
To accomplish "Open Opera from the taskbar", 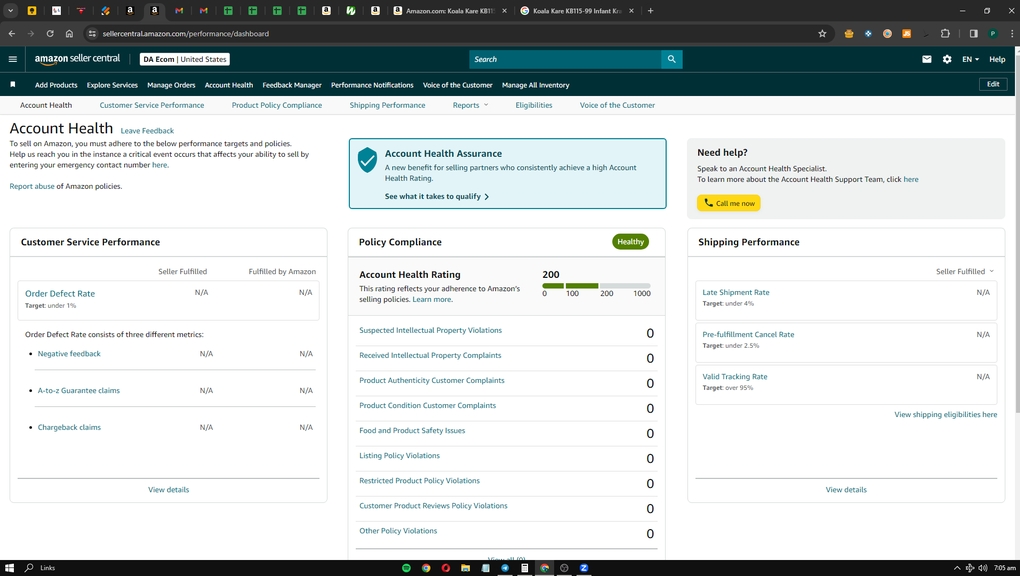I will 446,568.
